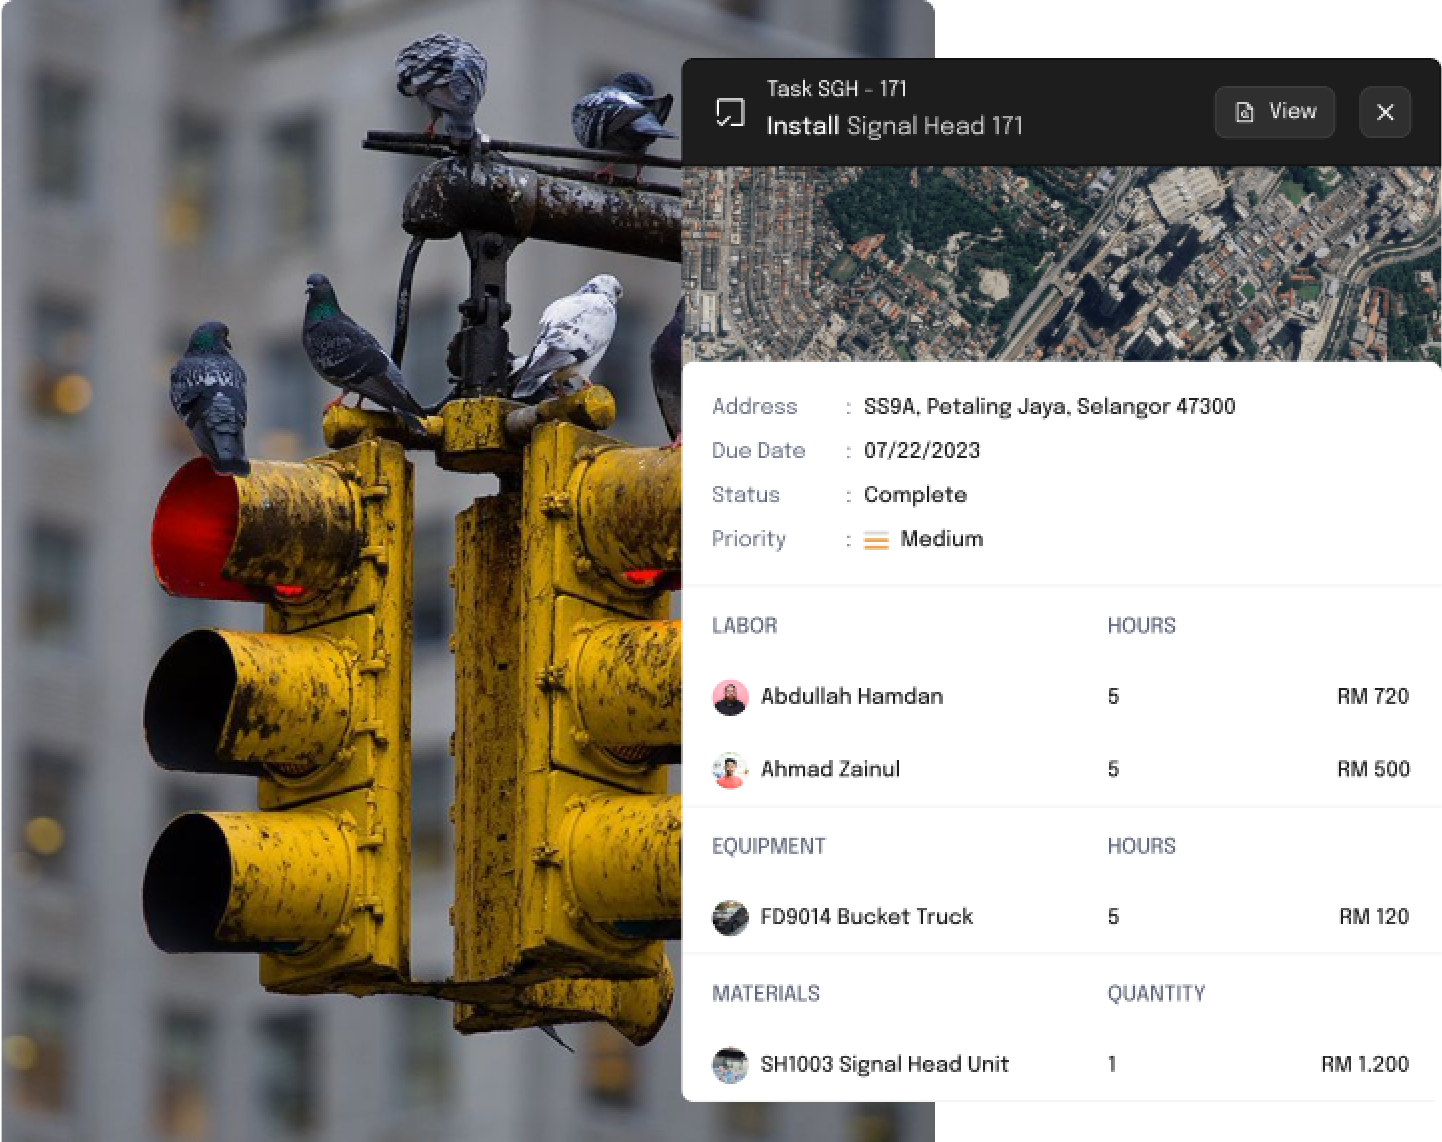Viewport: 1442px width, 1142px height.
Task: Click the LABOR section heading
Action: coord(744,626)
